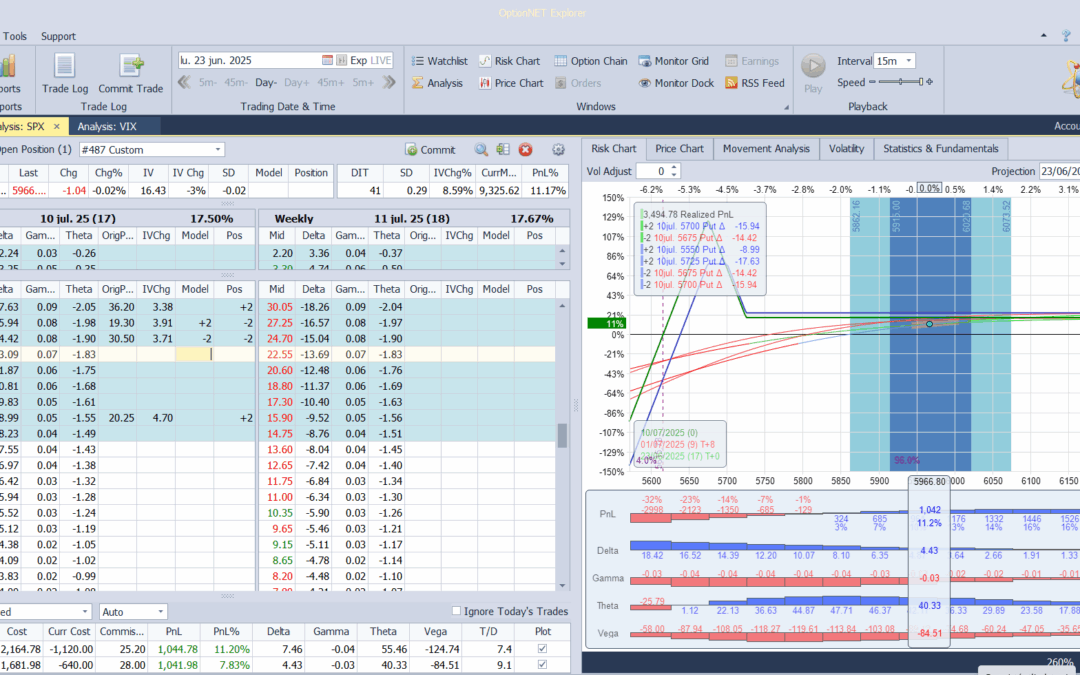This screenshot has width=1080, height=675.
Task: Decrease speed with minus icon
Action: tap(873, 83)
